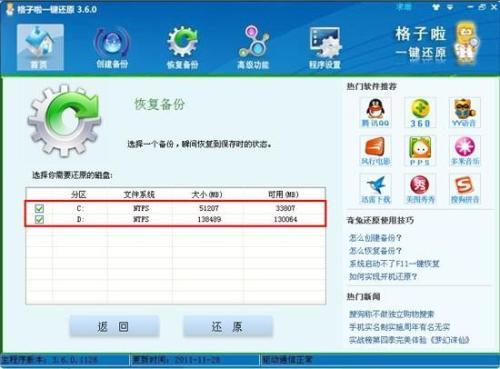
Task: Click the 腾讯QQ penguin icon
Action: click(376, 113)
